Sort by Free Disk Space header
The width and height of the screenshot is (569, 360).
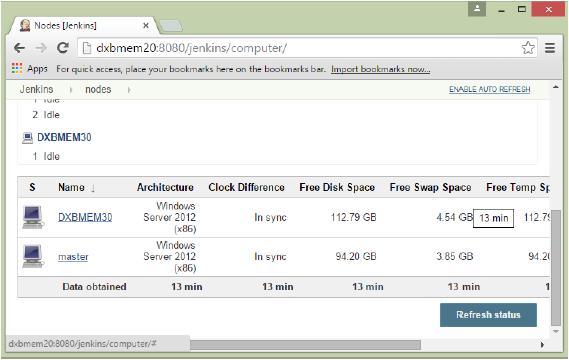pos(337,187)
